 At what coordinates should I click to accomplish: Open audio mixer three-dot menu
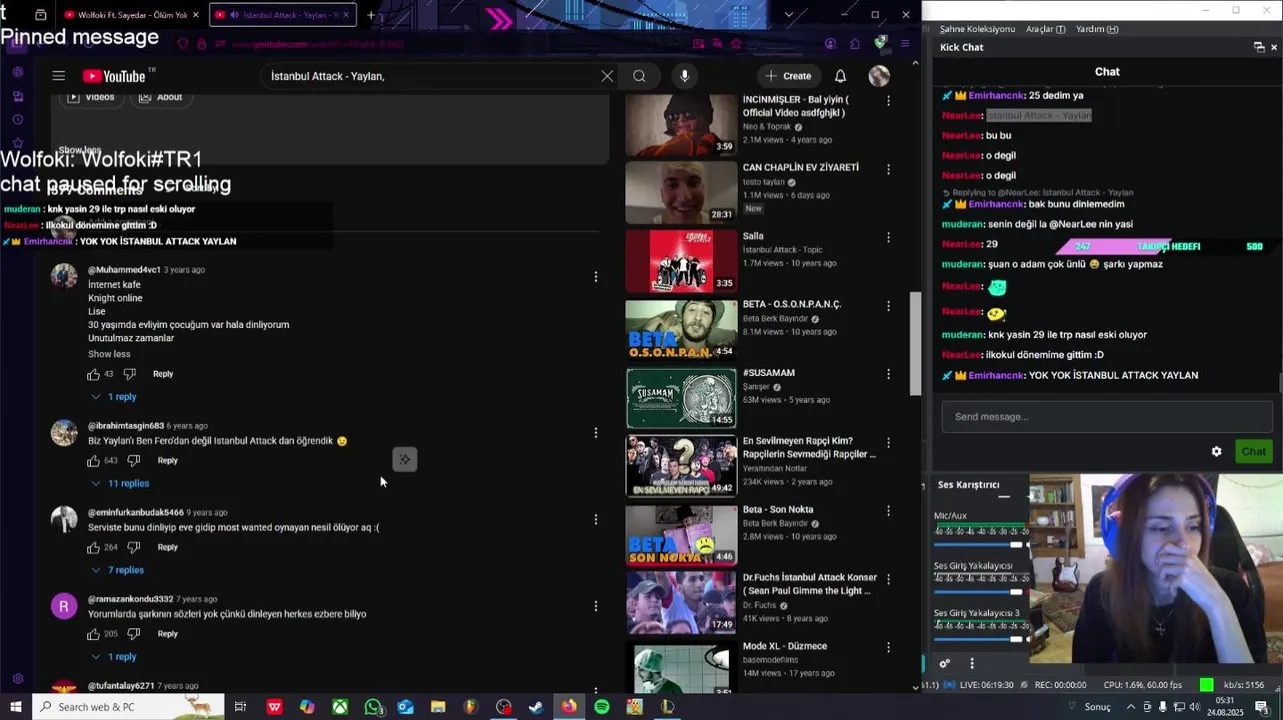971,663
